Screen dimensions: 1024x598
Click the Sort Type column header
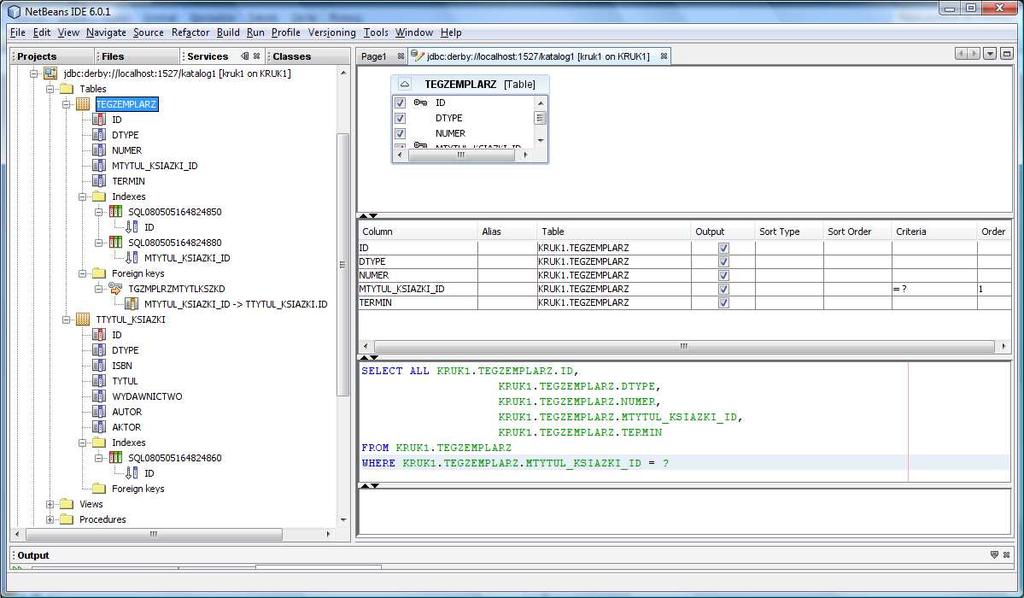click(x=789, y=231)
